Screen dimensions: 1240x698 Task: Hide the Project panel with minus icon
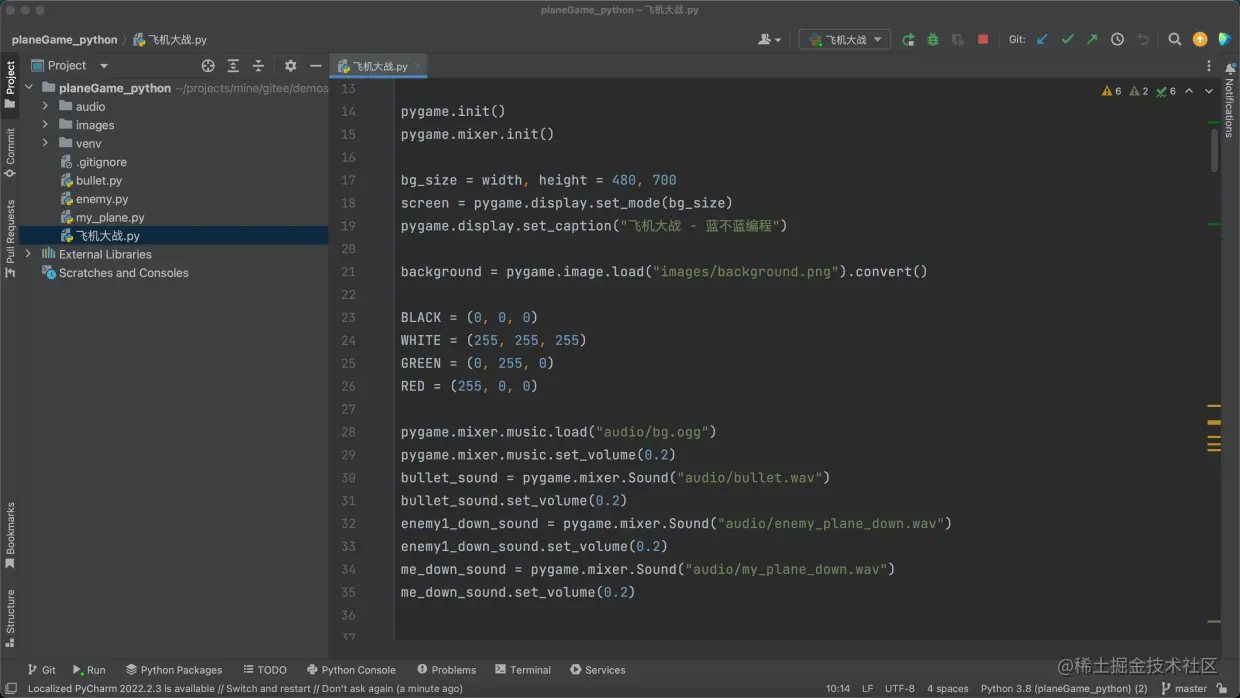[x=316, y=66]
